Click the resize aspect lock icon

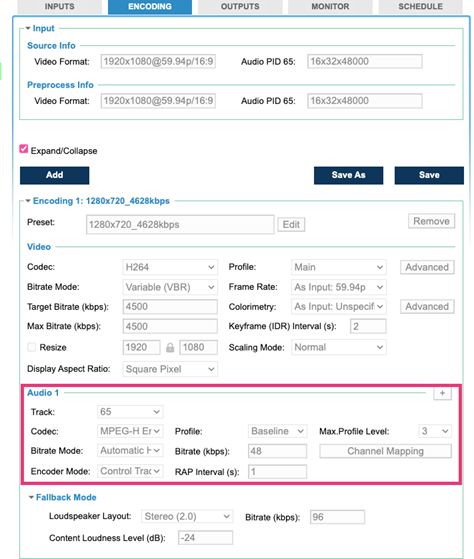pyautogui.click(x=170, y=348)
